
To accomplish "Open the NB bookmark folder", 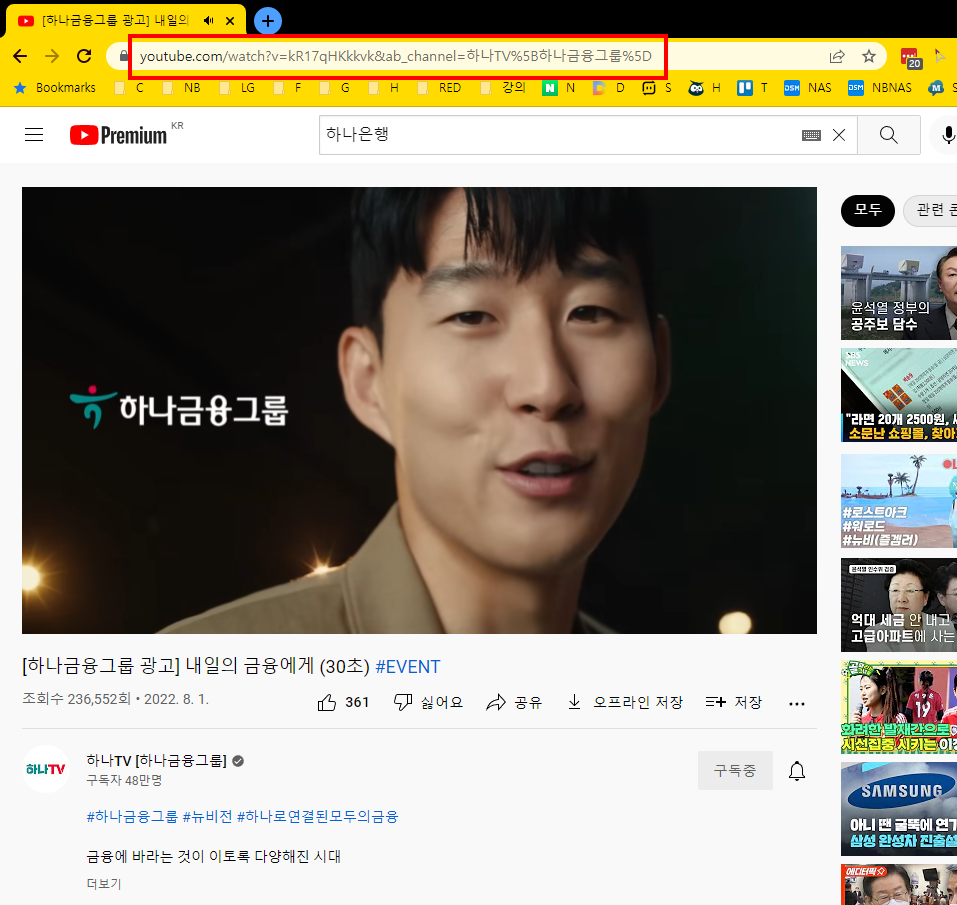I will tap(181, 88).
